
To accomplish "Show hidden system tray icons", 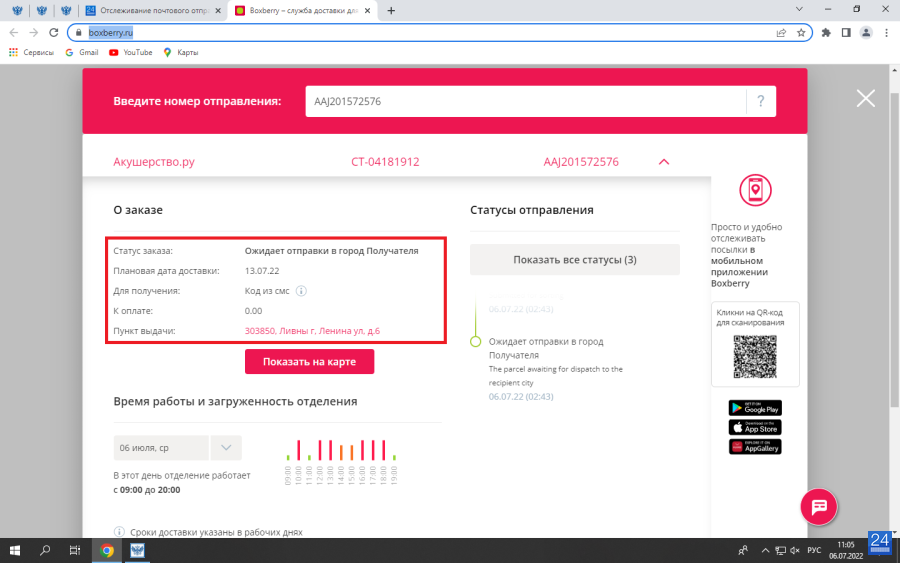I will point(765,550).
